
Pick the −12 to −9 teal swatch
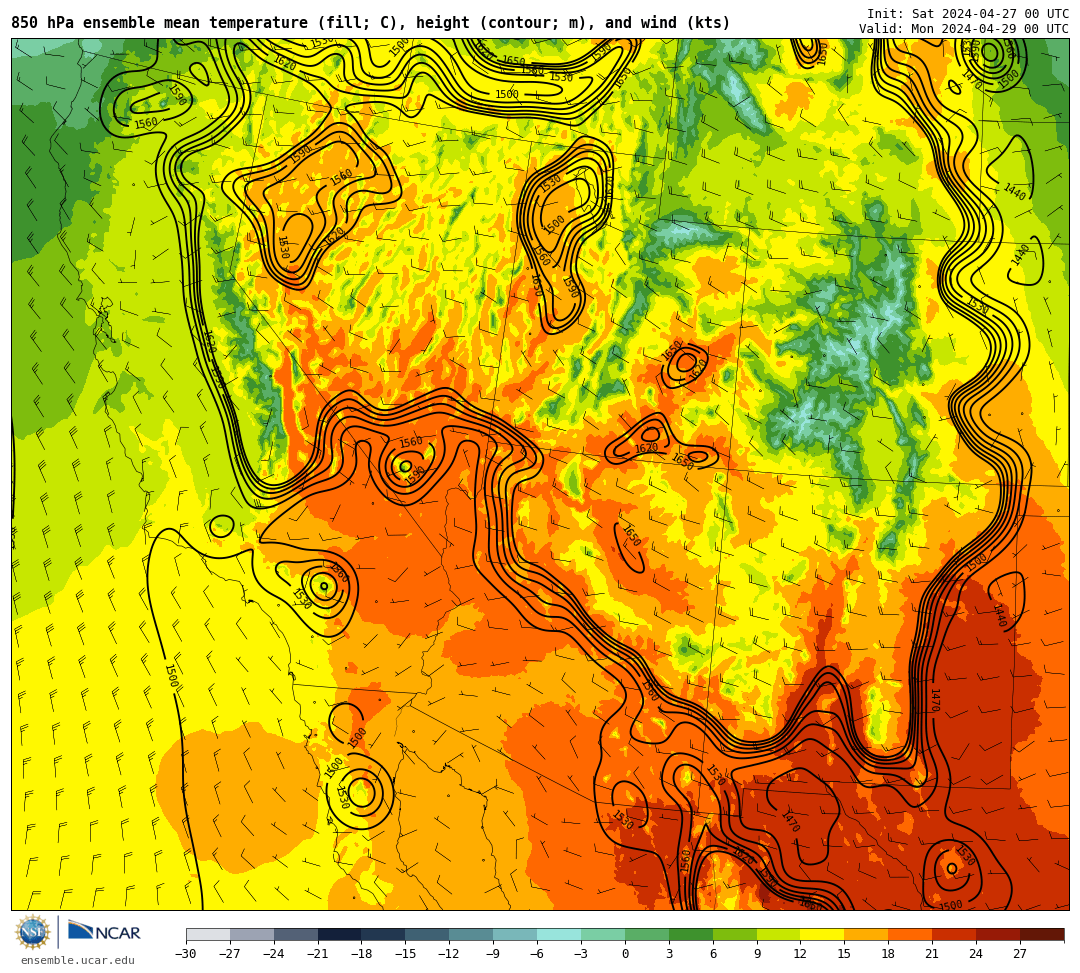[x=472, y=934]
